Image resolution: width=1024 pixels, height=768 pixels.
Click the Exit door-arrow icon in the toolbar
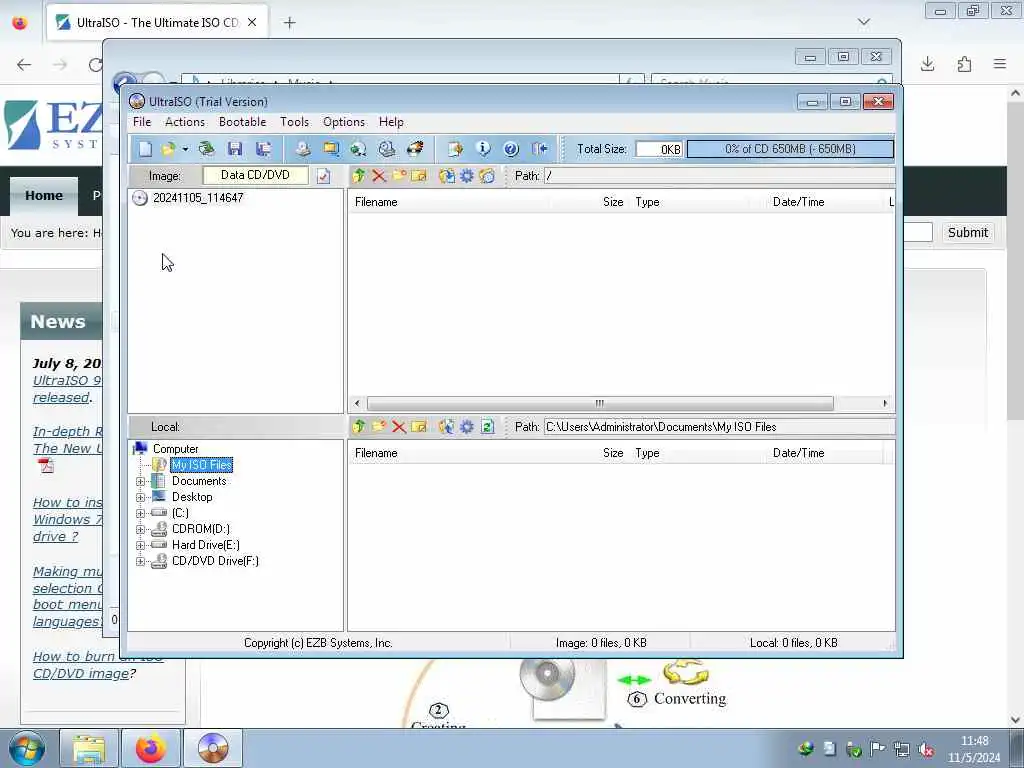tap(539, 149)
